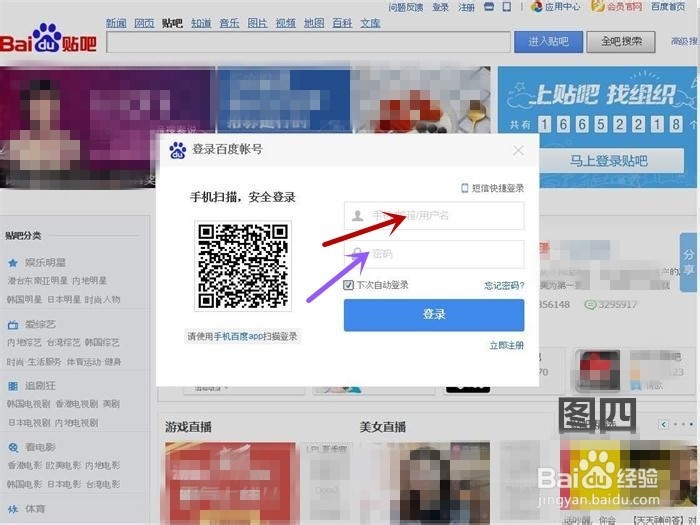Click the top bar 登录 link

440,7
